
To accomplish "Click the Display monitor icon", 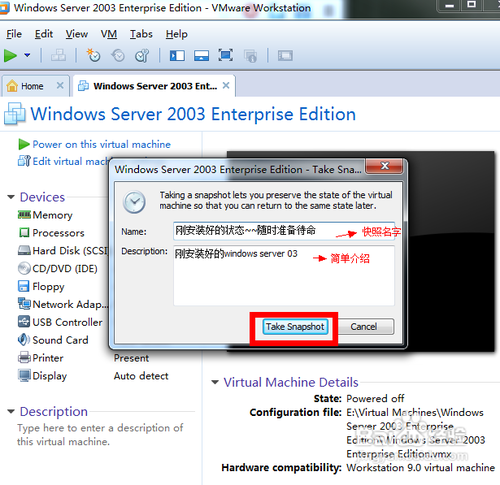I will [24, 375].
